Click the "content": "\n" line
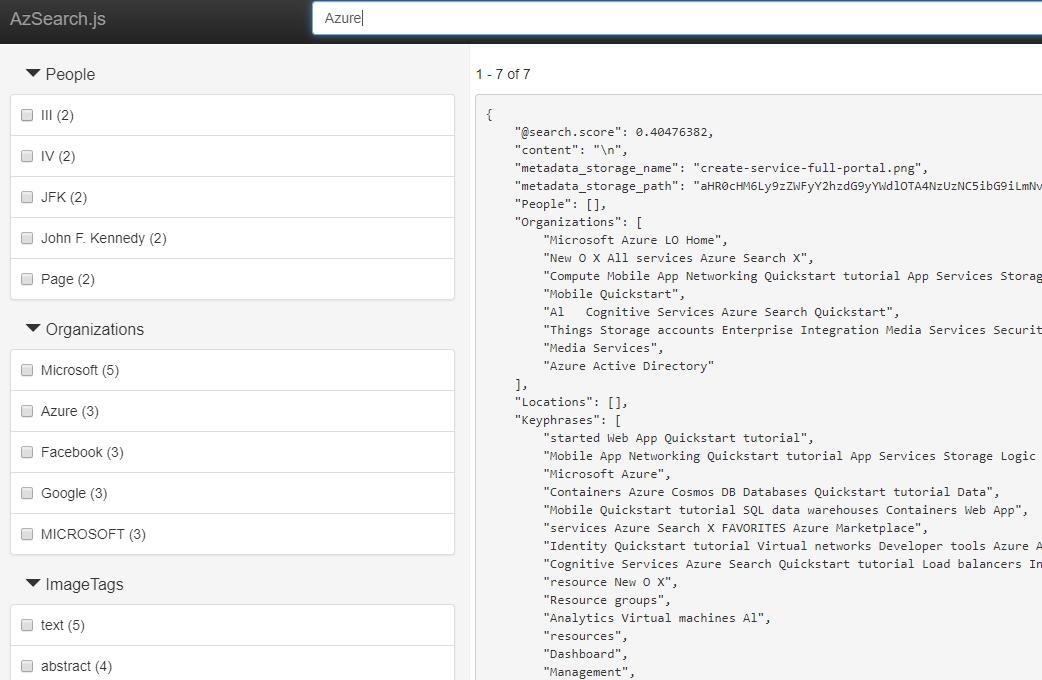The width and height of the screenshot is (1042, 680). pyautogui.click(x=571, y=150)
